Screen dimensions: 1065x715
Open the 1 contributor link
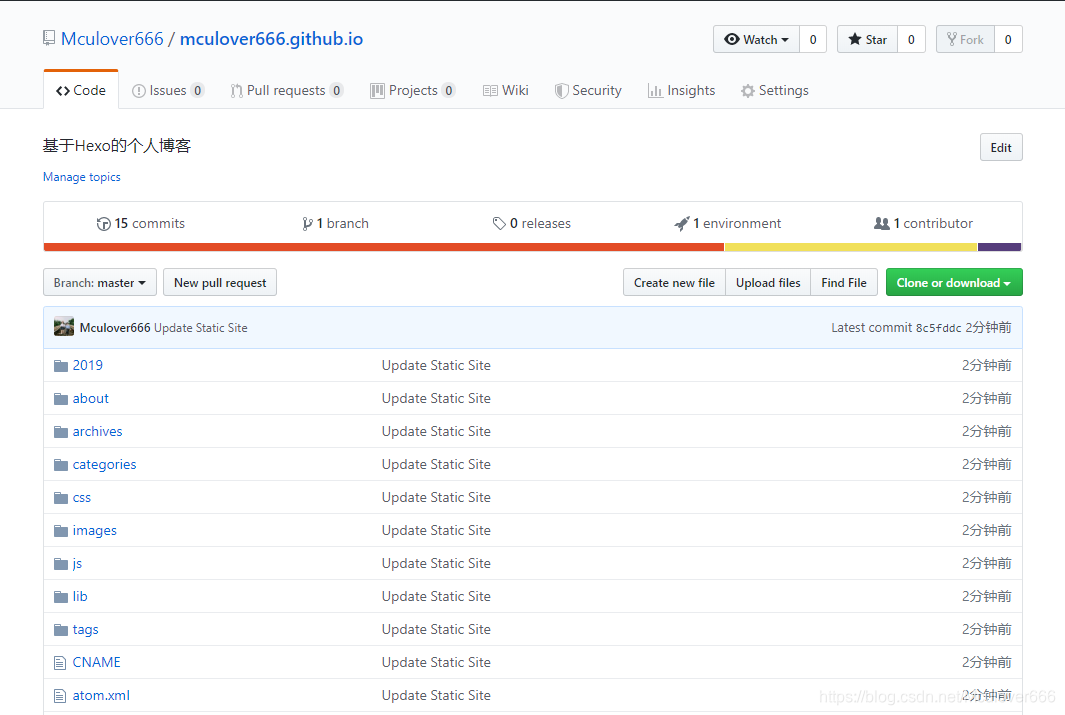coord(923,223)
